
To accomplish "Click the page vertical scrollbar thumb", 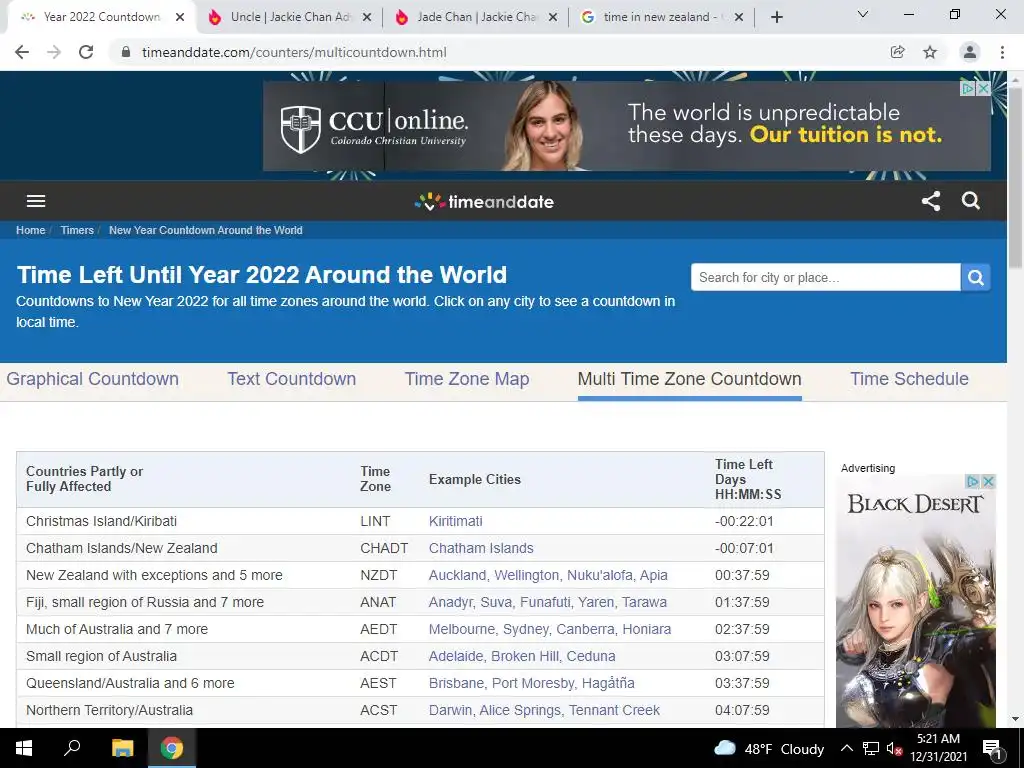I will coord(1015,176).
